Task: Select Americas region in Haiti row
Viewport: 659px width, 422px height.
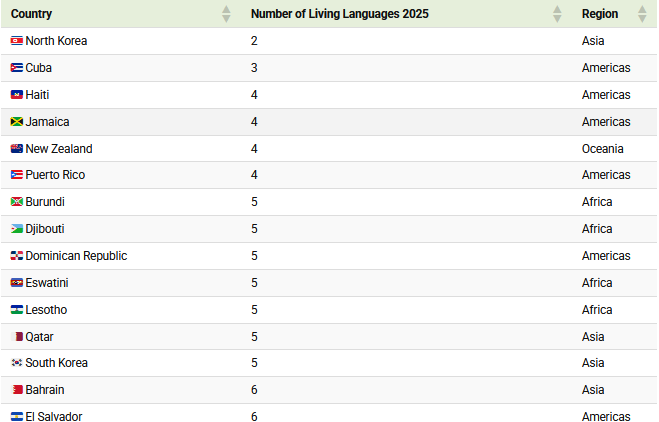Action: [x=606, y=95]
